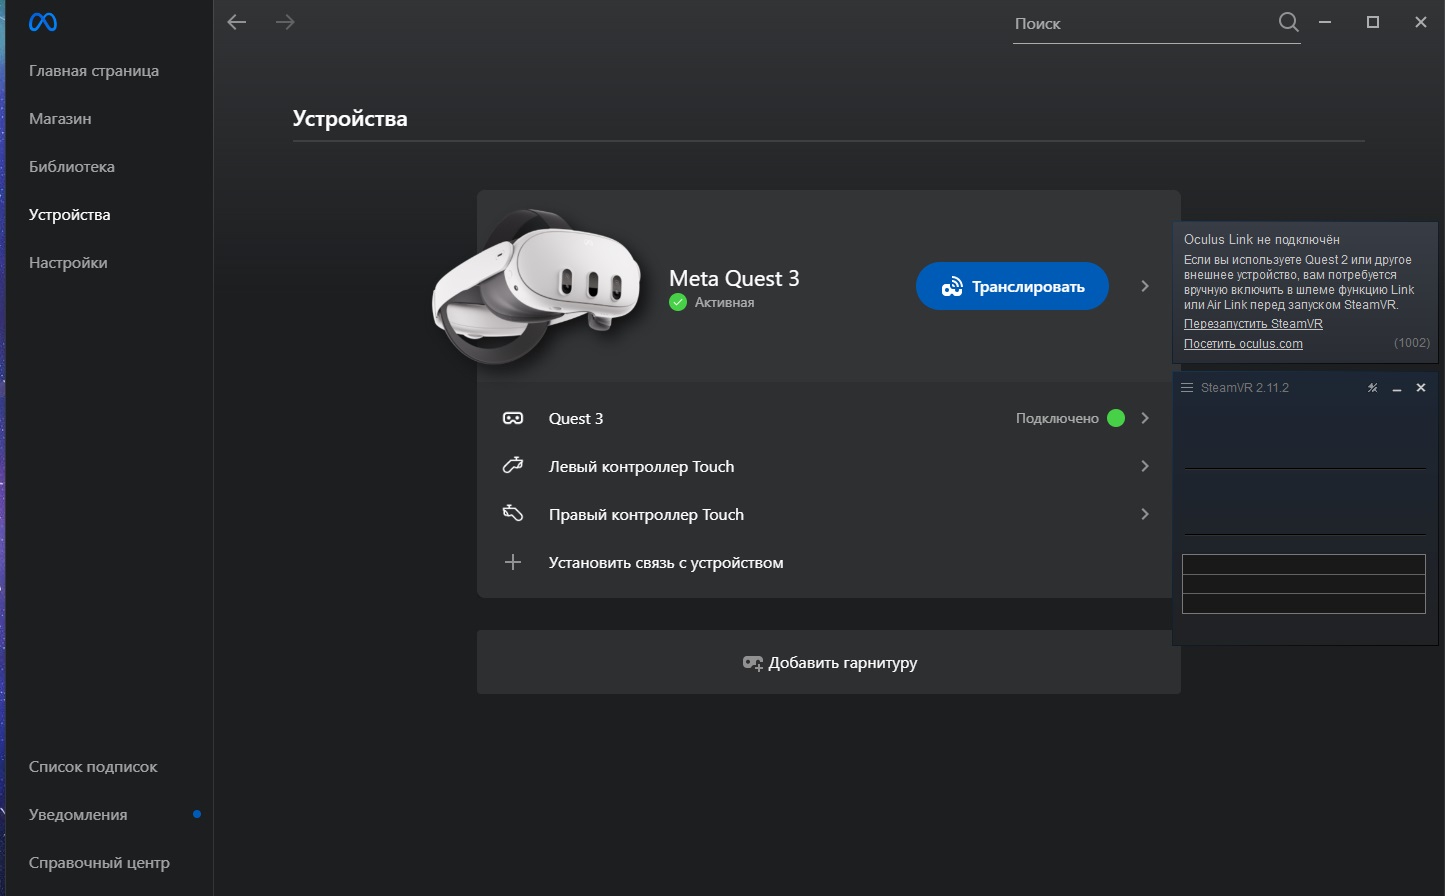
Task: Click the green Подключено status dot
Action: (1116, 418)
